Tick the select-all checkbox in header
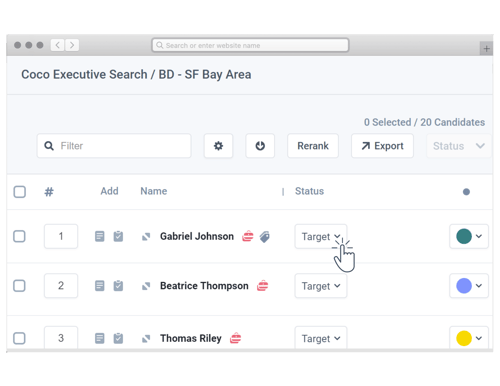The width and height of the screenshot is (500, 386). [20, 192]
